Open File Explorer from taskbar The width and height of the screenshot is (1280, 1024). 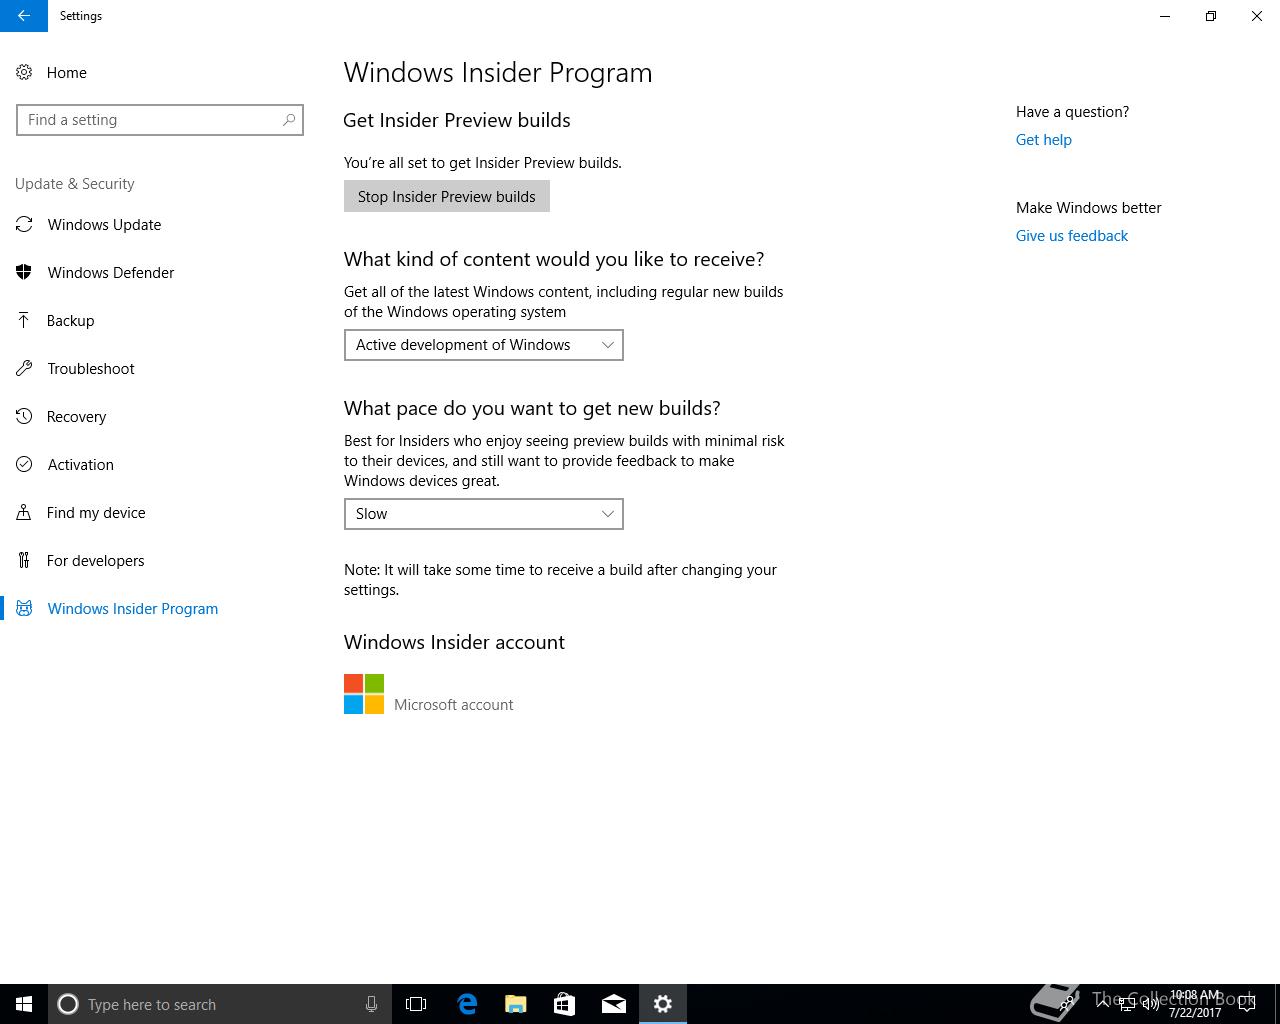pyautogui.click(x=516, y=1004)
